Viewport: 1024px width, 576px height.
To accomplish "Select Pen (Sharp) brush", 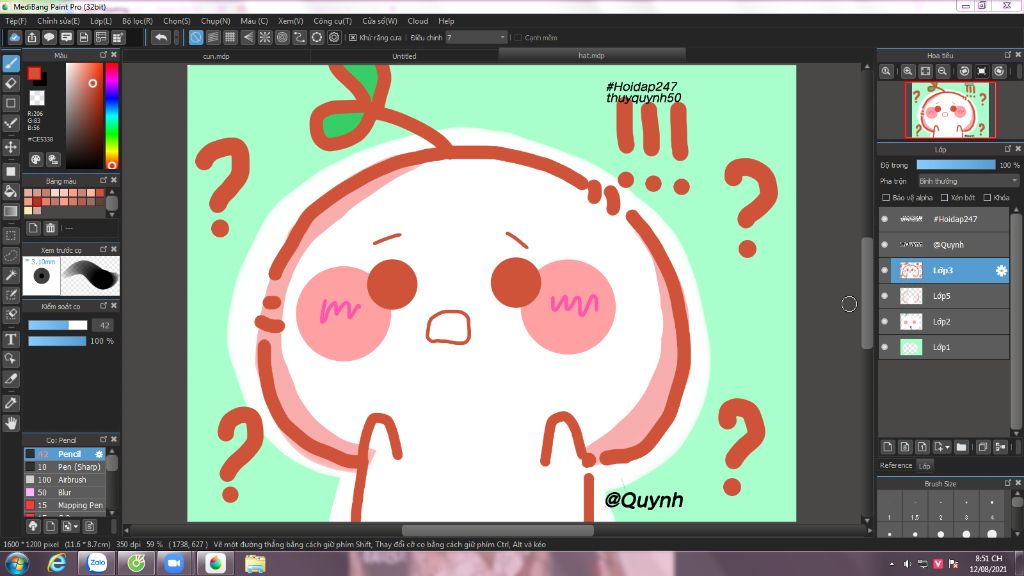I will [x=64, y=467].
